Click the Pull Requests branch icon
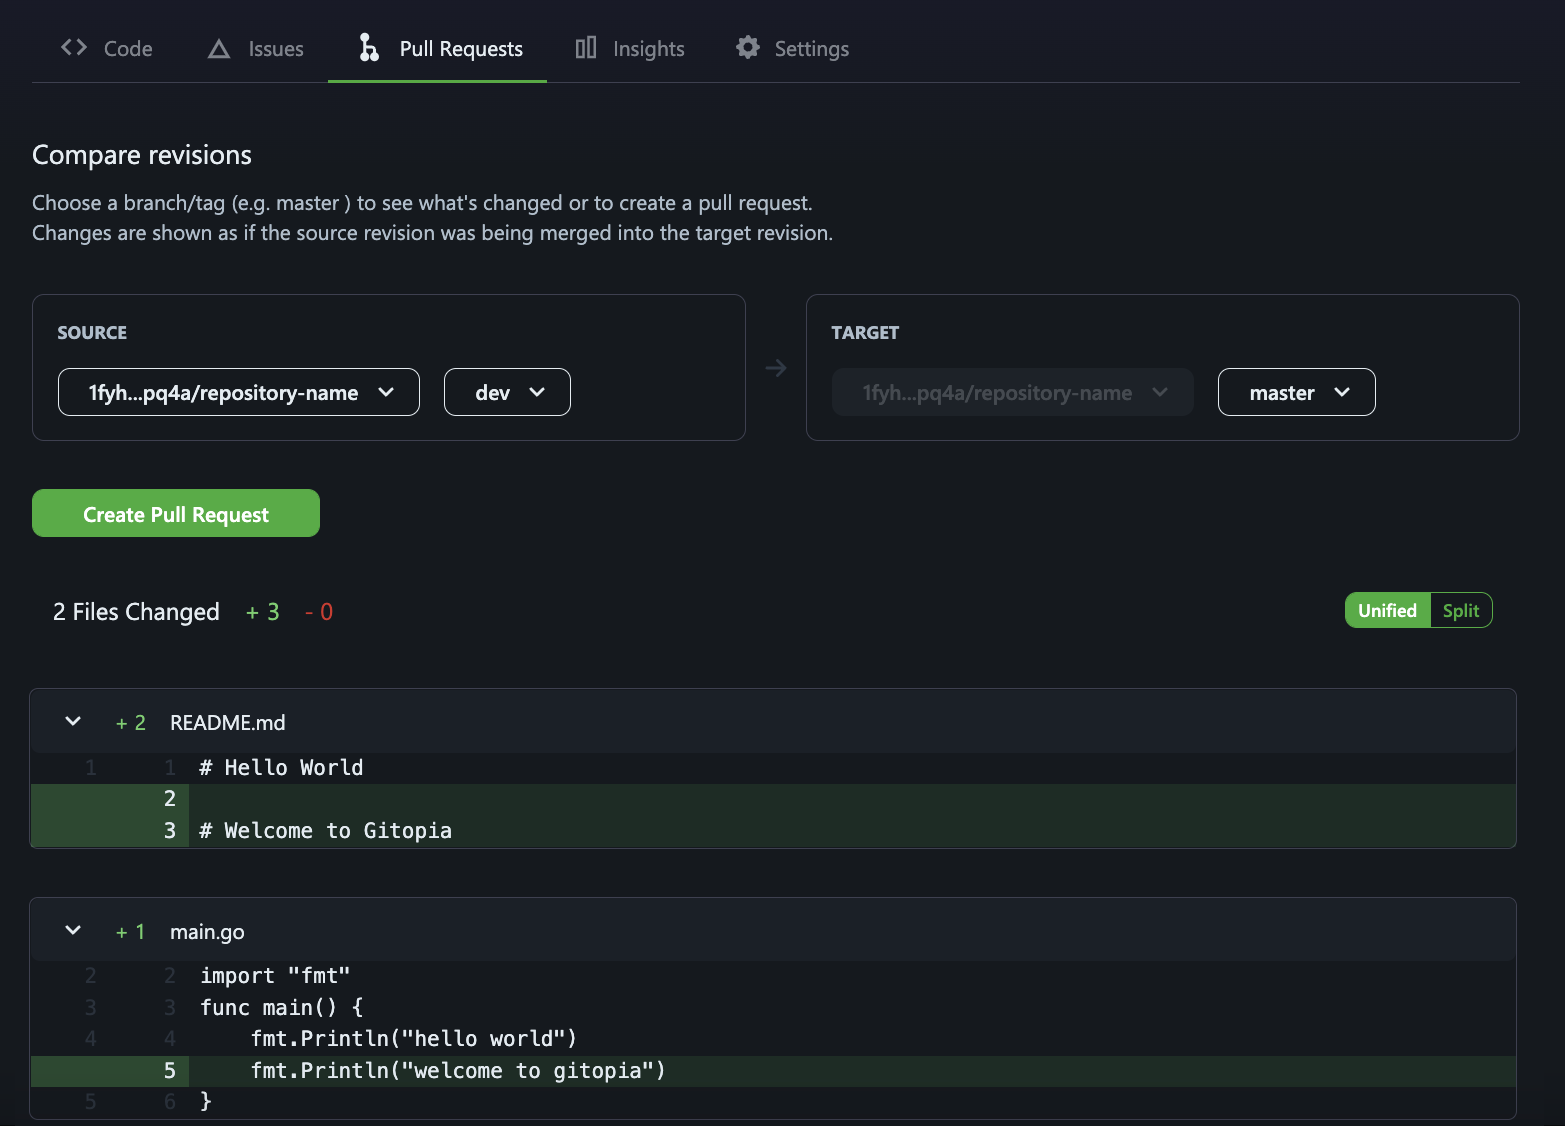 pos(369,47)
